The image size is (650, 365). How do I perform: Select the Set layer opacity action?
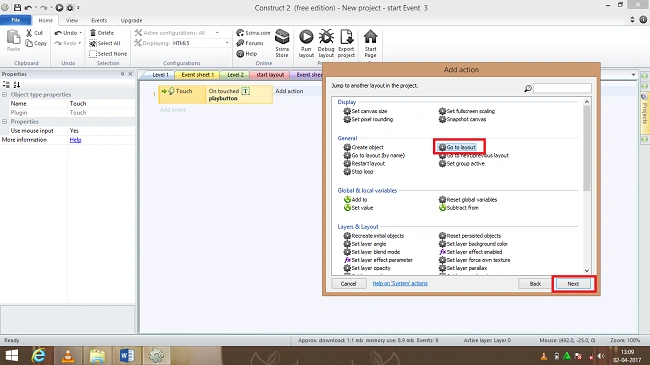point(367,268)
